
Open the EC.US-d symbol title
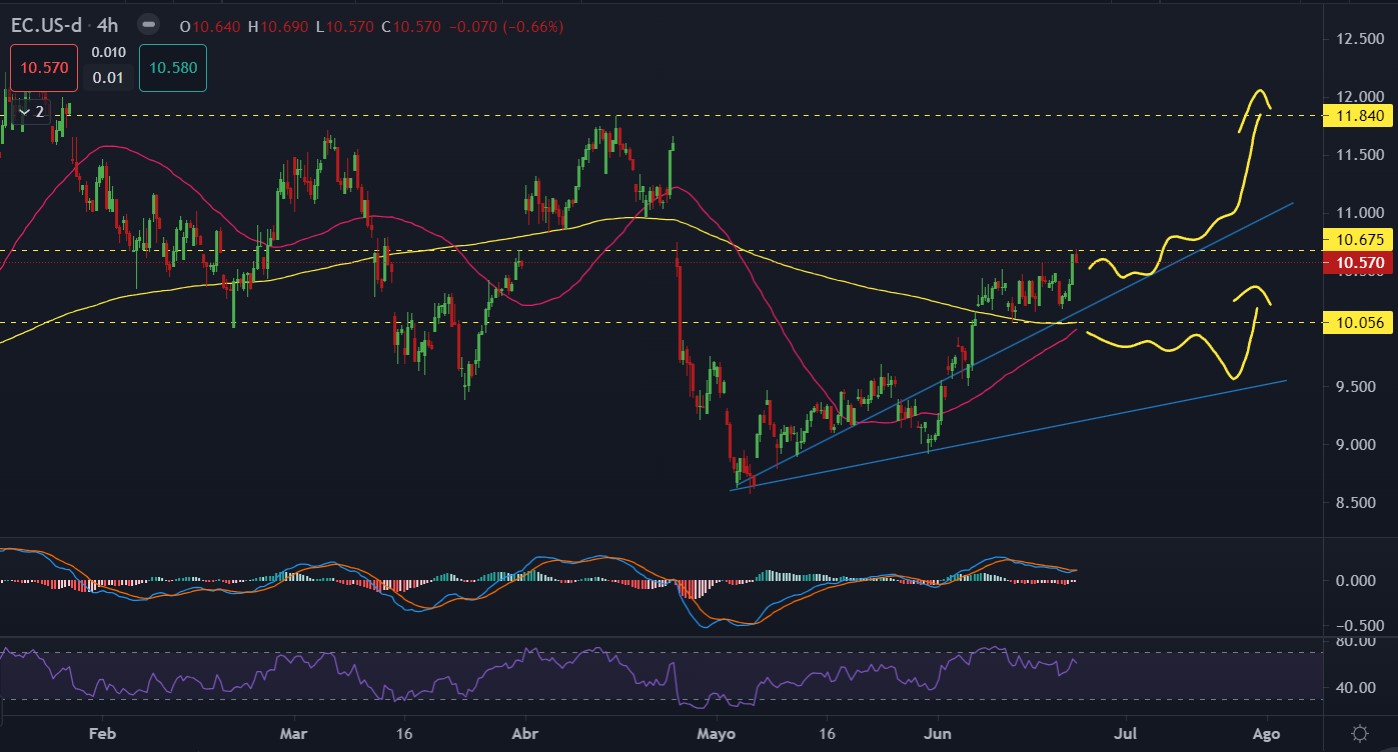pyautogui.click(x=47, y=25)
